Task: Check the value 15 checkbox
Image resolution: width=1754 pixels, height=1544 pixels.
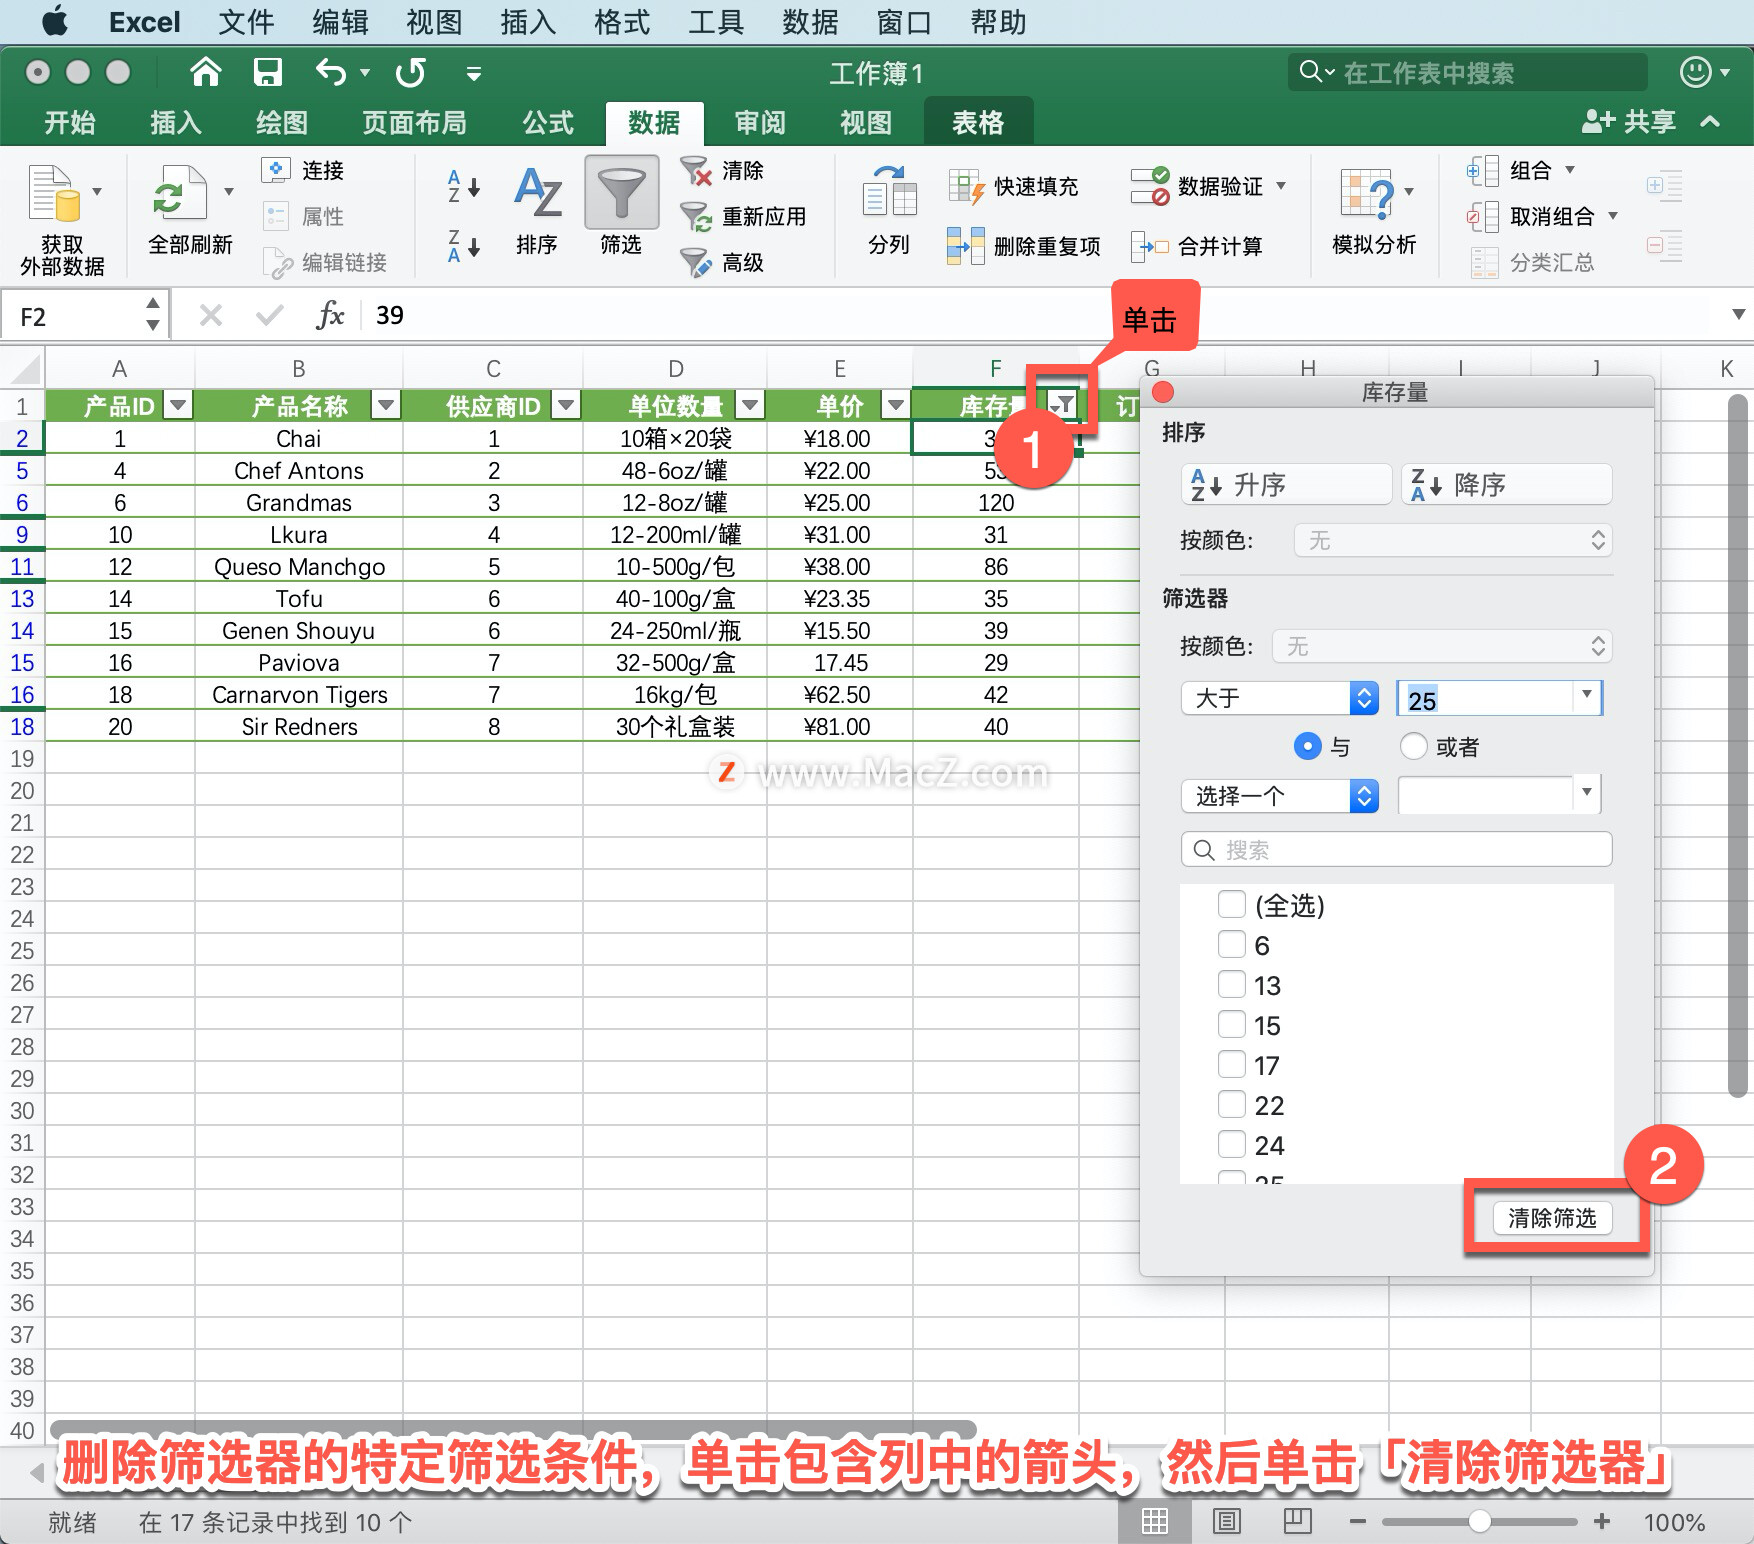Action: pyautogui.click(x=1232, y=1024)
